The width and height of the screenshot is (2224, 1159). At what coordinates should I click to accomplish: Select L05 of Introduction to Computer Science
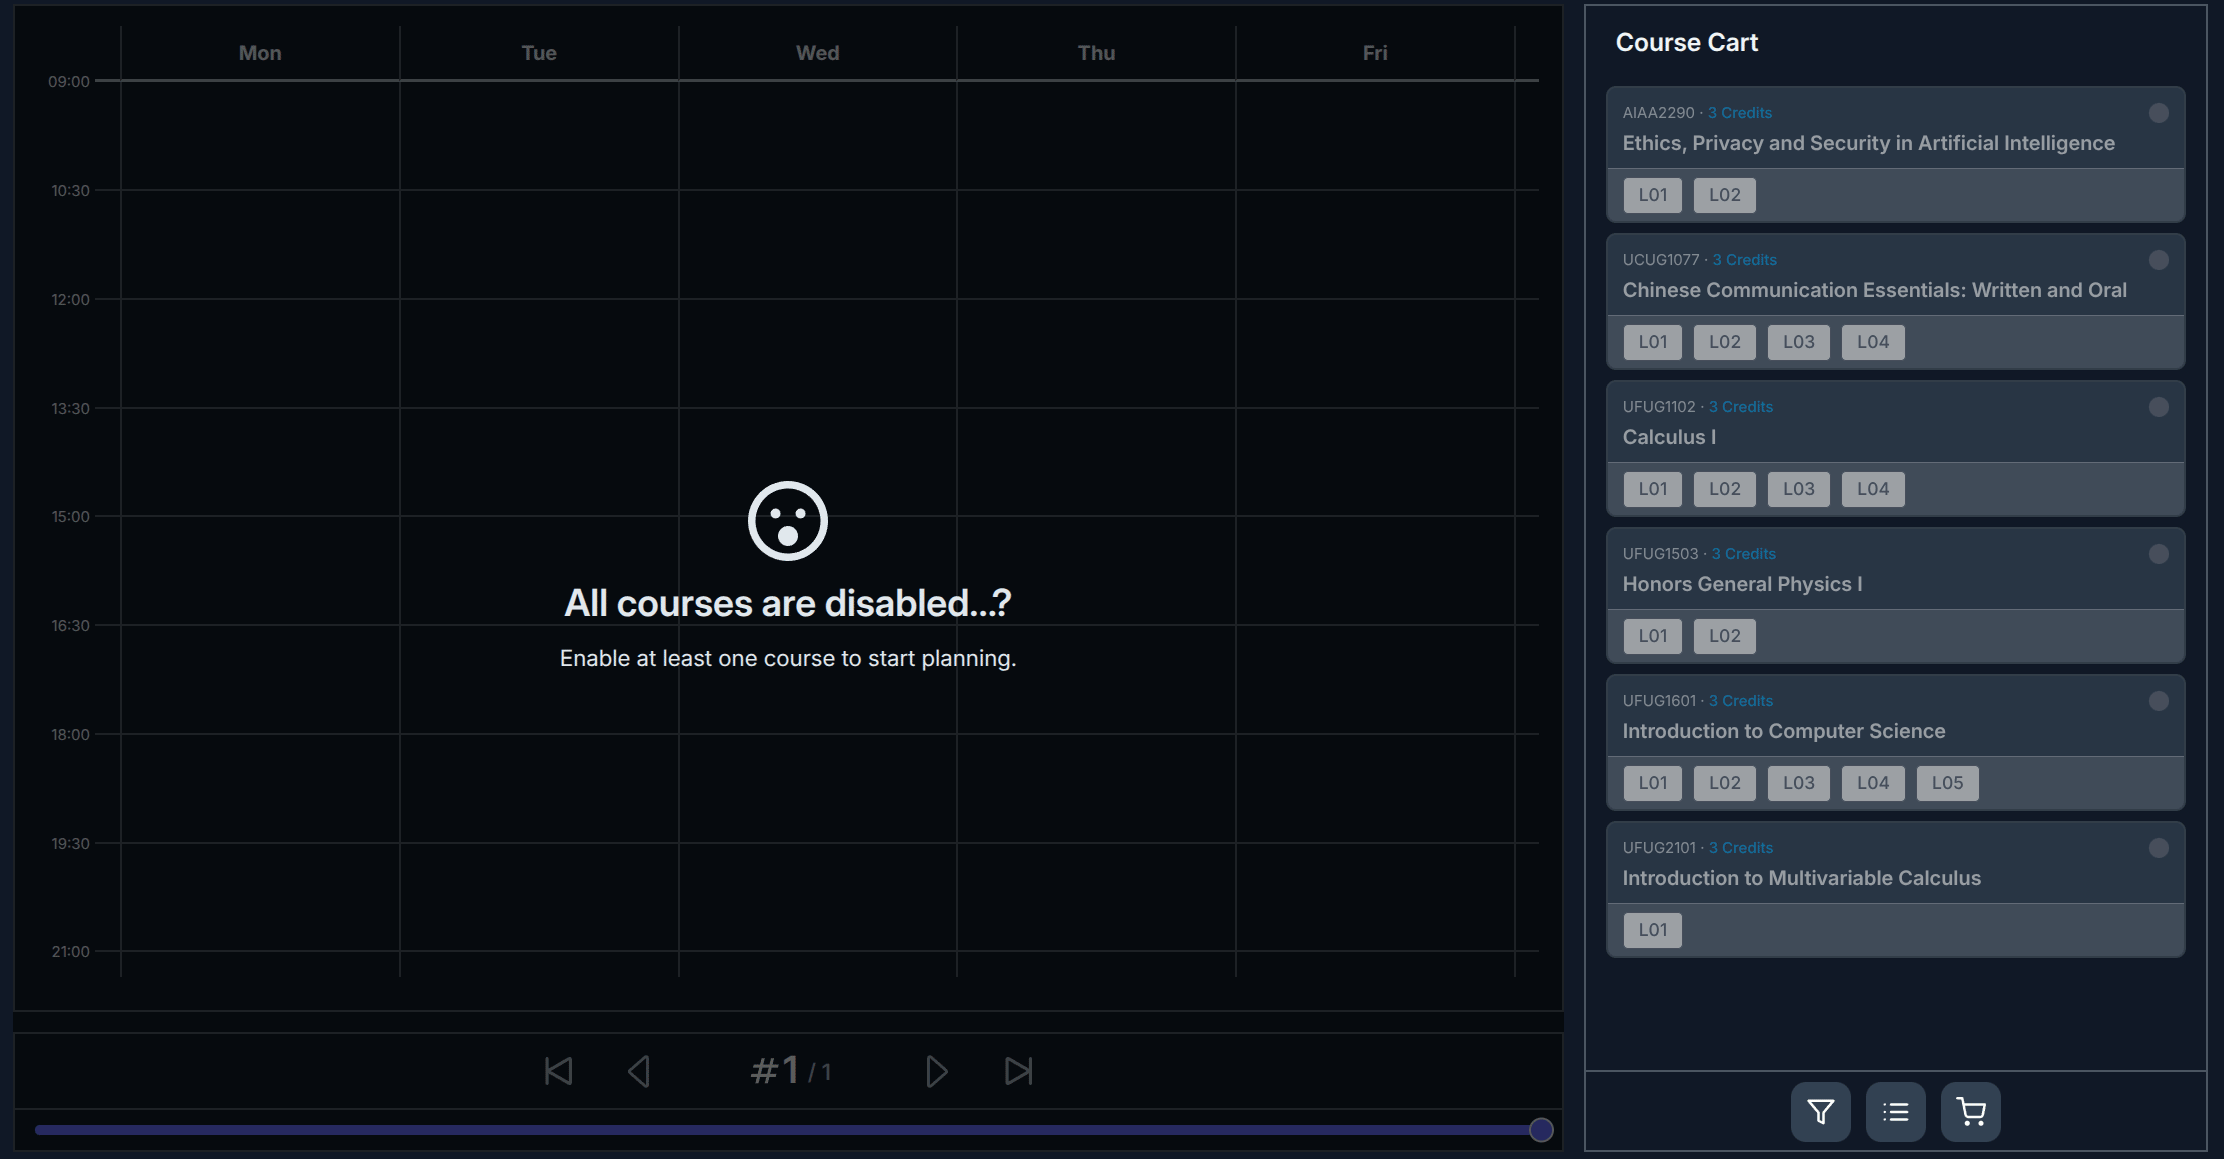click(x=1946, y=783)
